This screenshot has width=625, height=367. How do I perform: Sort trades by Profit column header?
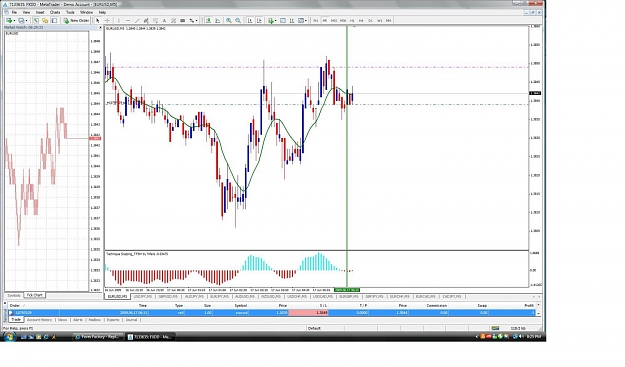[x=529, y=306]
